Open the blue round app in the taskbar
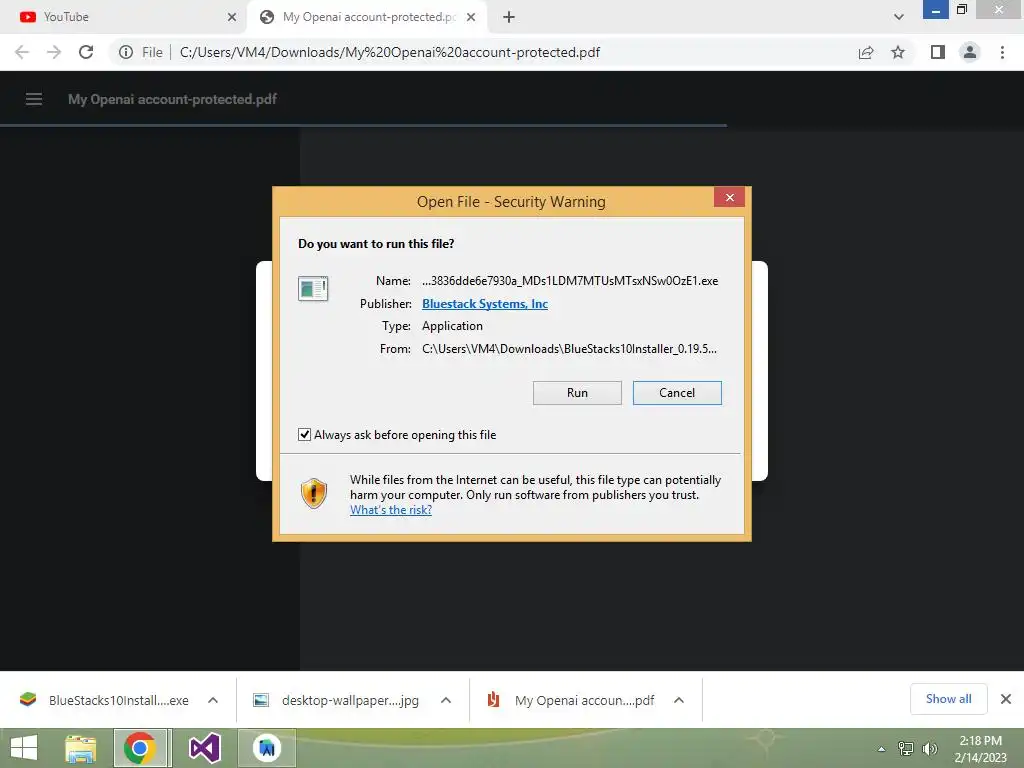This screenshot has width=1024, height=768. 267,748
